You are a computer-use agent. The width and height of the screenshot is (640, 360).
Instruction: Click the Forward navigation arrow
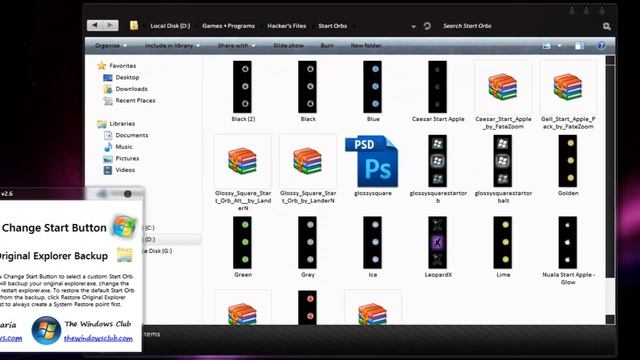click(x=111, y=25)
